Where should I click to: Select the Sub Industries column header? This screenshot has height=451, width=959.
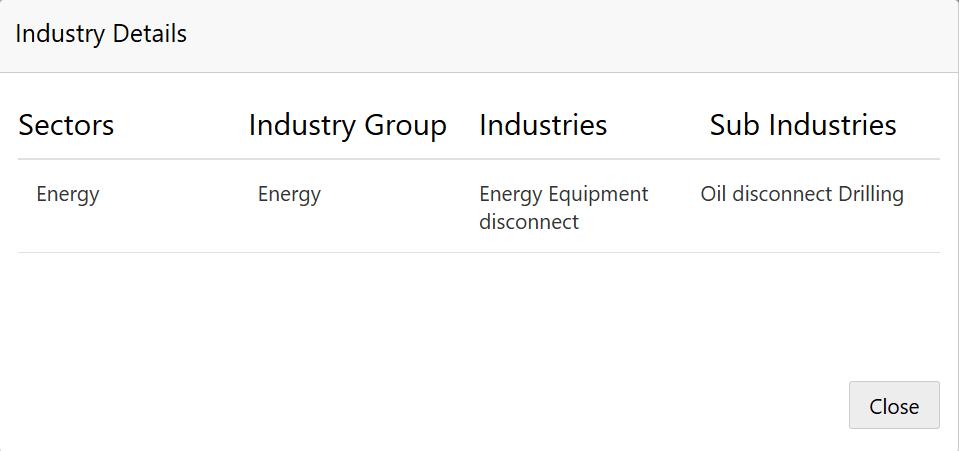point(802,125)
